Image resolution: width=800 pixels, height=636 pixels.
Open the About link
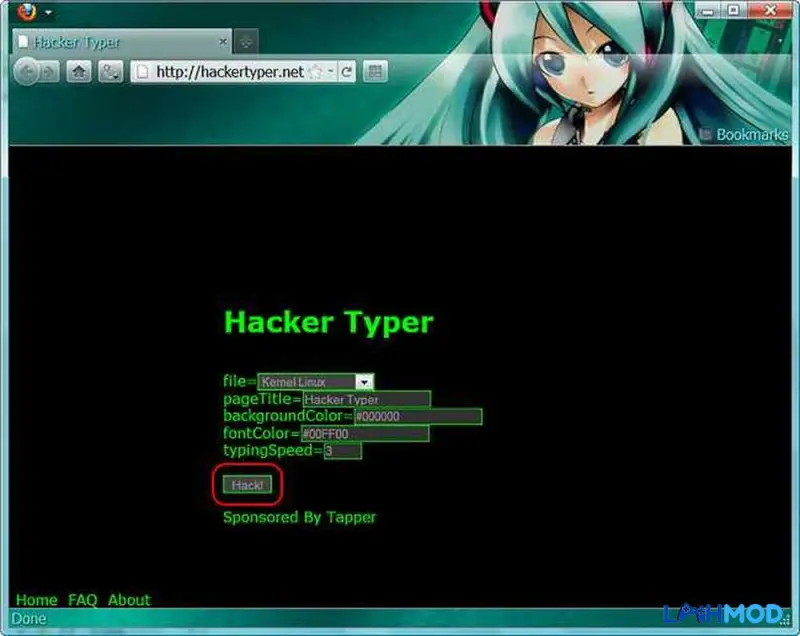pos(129,600)
